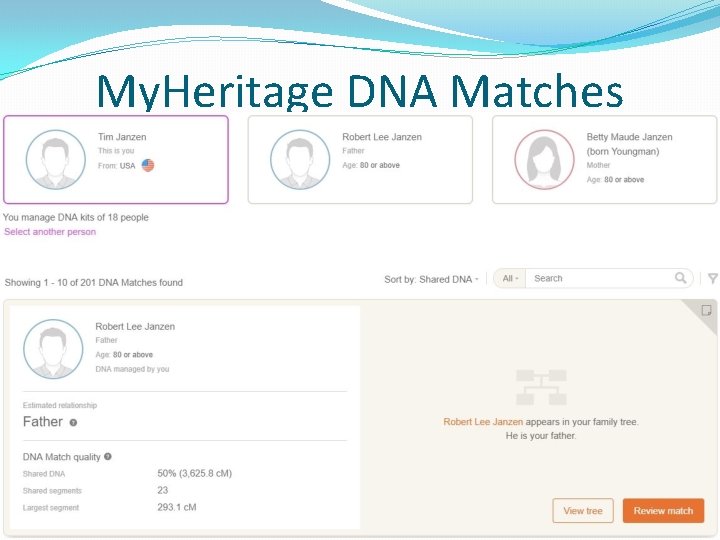Click the large 'Father' estimated relationship text
Image resolution: width=720 pixels, height=540 pixels.
pos(43,422)
